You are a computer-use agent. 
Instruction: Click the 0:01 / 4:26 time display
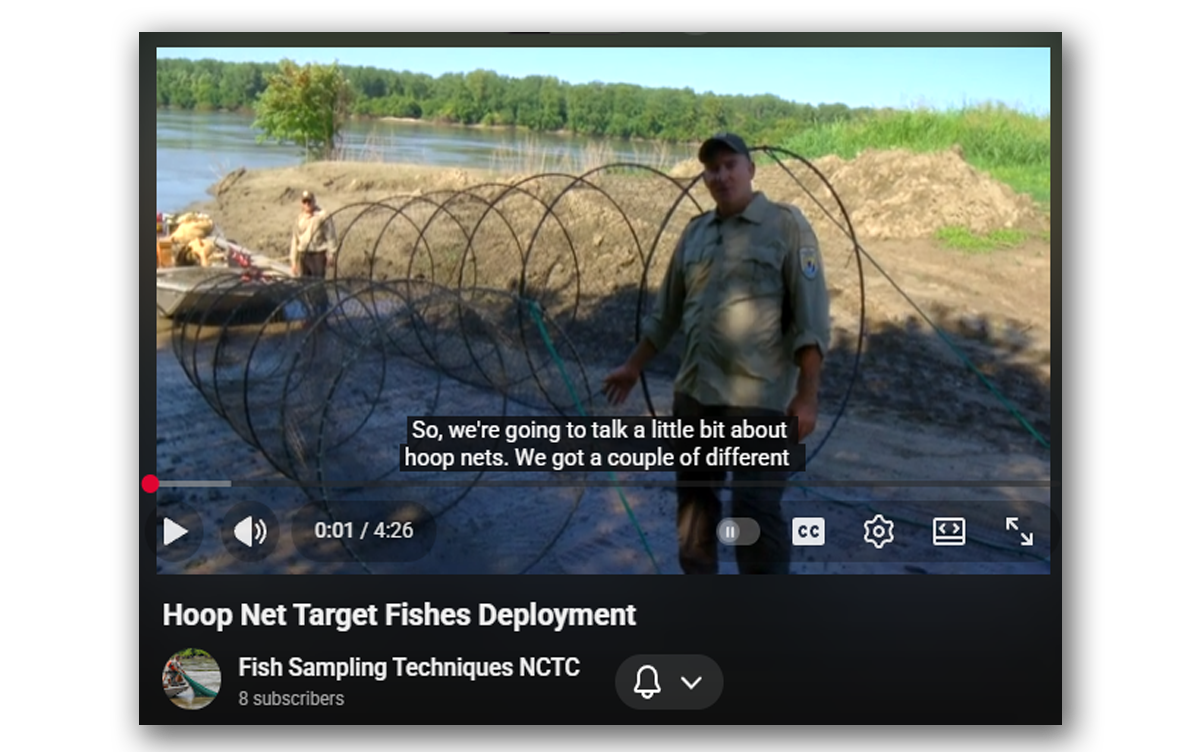tap(364, 531)
